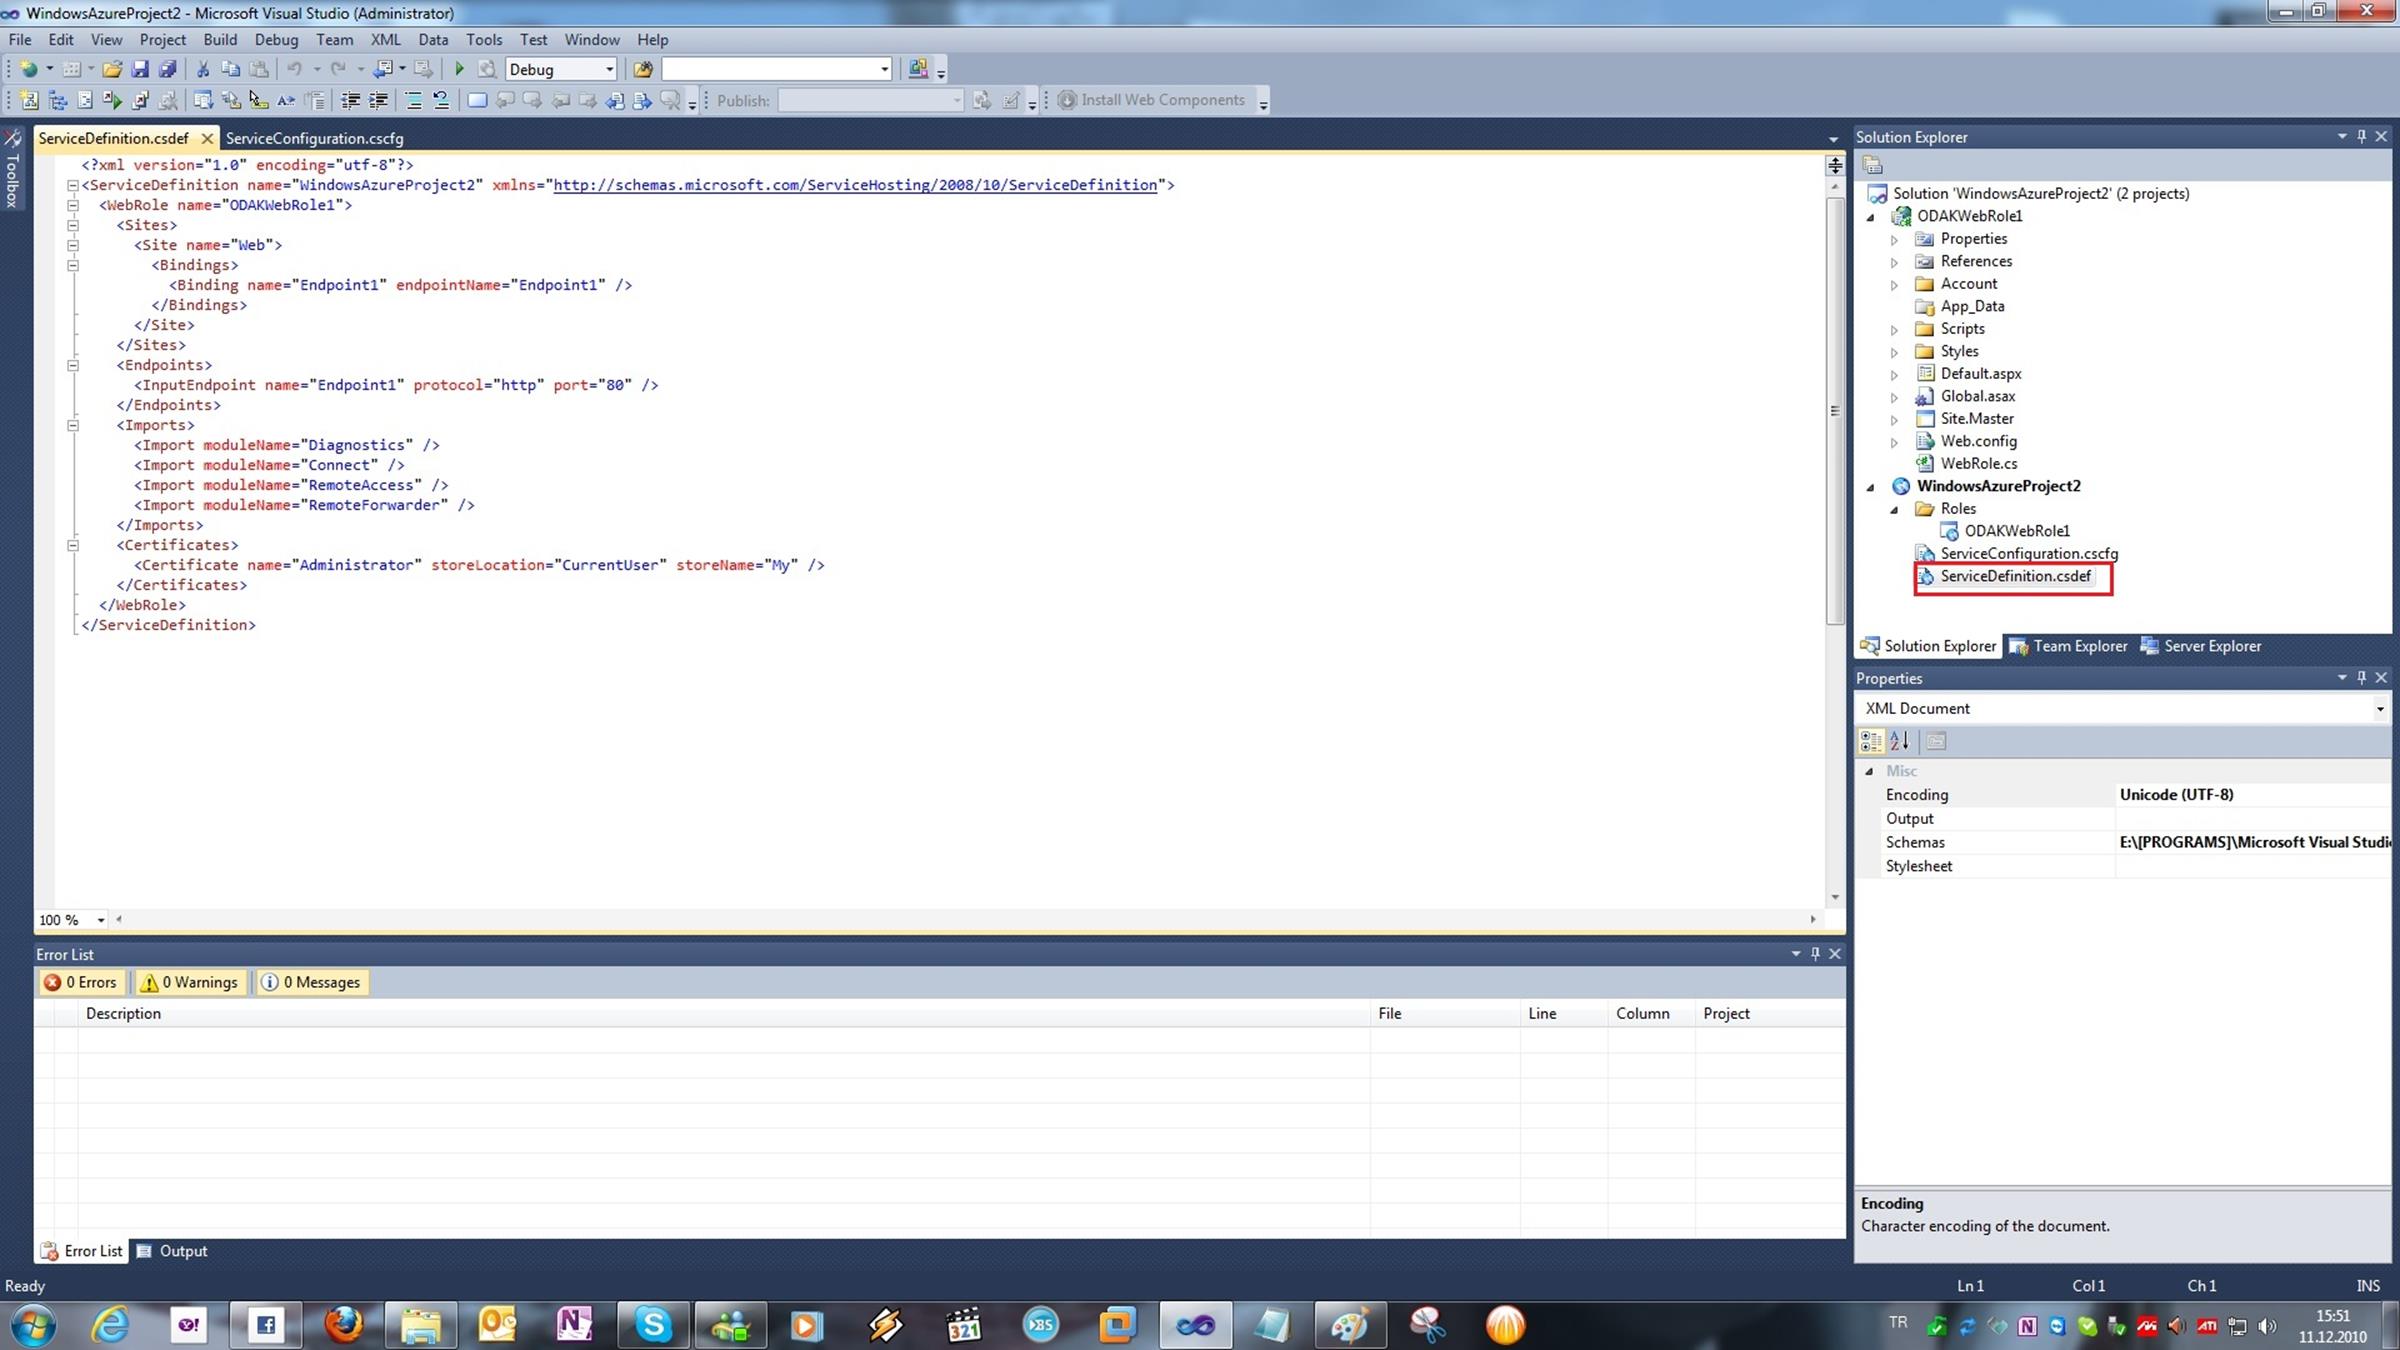
Task: Collapse the Misc property category
Action: tap(1869, 771)
